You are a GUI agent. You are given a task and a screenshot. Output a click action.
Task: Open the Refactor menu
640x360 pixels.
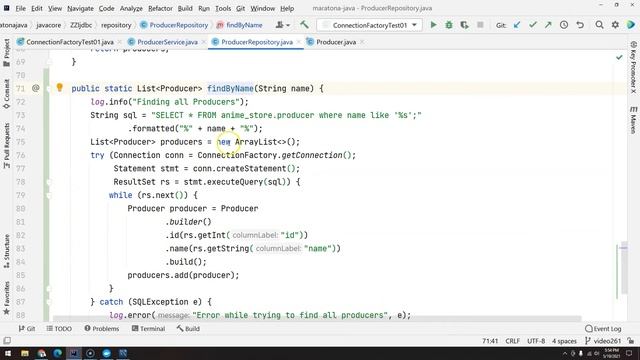click(x=160, y=8)
